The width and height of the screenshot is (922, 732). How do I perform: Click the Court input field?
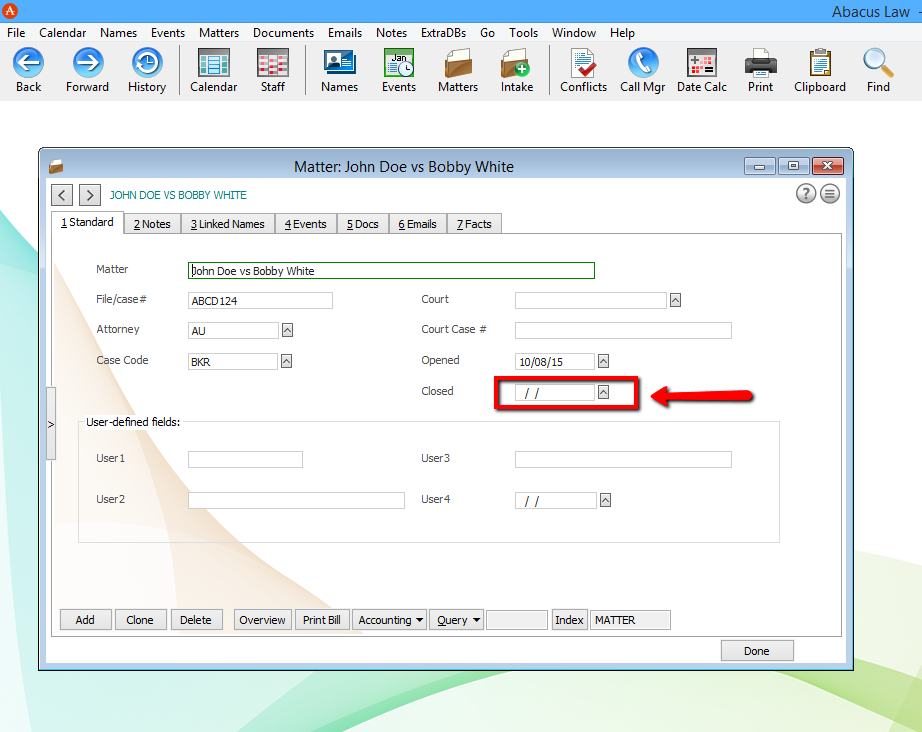pos(590,300)
